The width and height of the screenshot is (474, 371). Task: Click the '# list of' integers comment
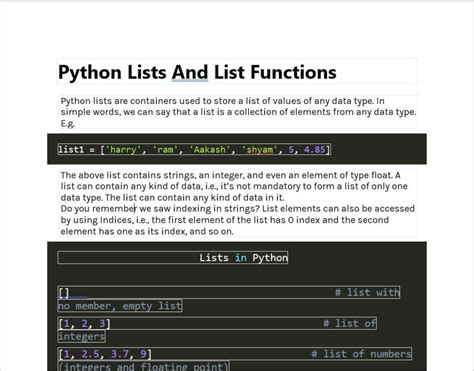pyautogui.click(x=350, y=323)
